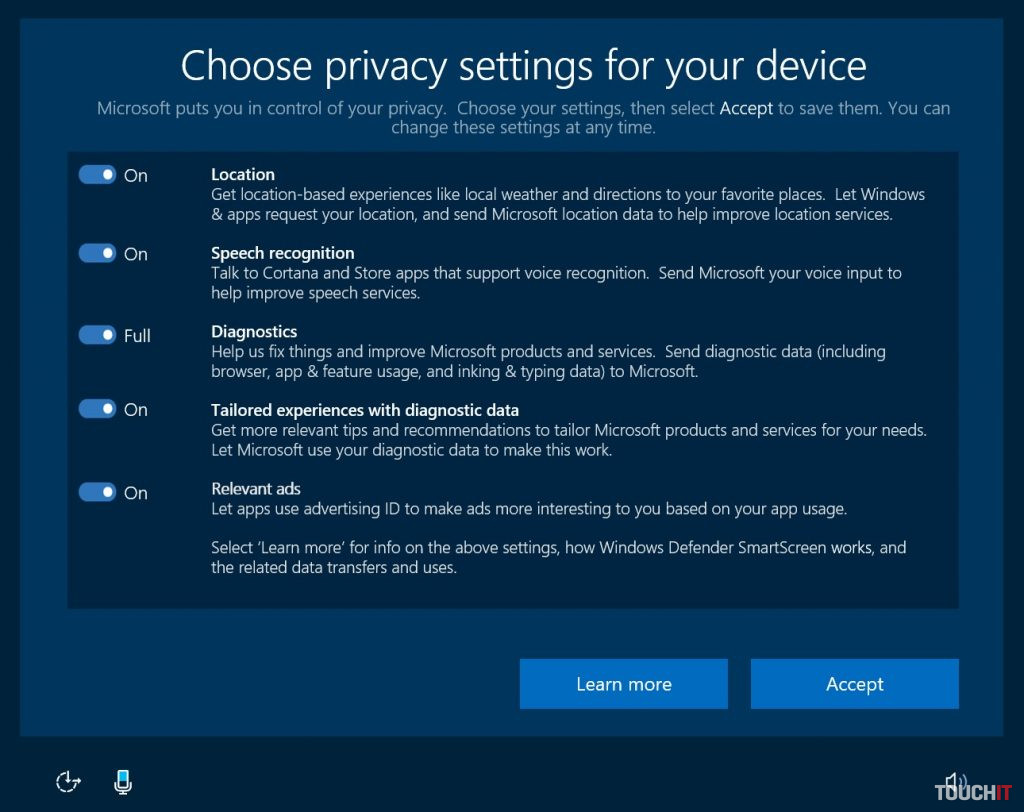Click the Accept button
Viewport: 1024px width, 812px height.
[x=854, y=684]
